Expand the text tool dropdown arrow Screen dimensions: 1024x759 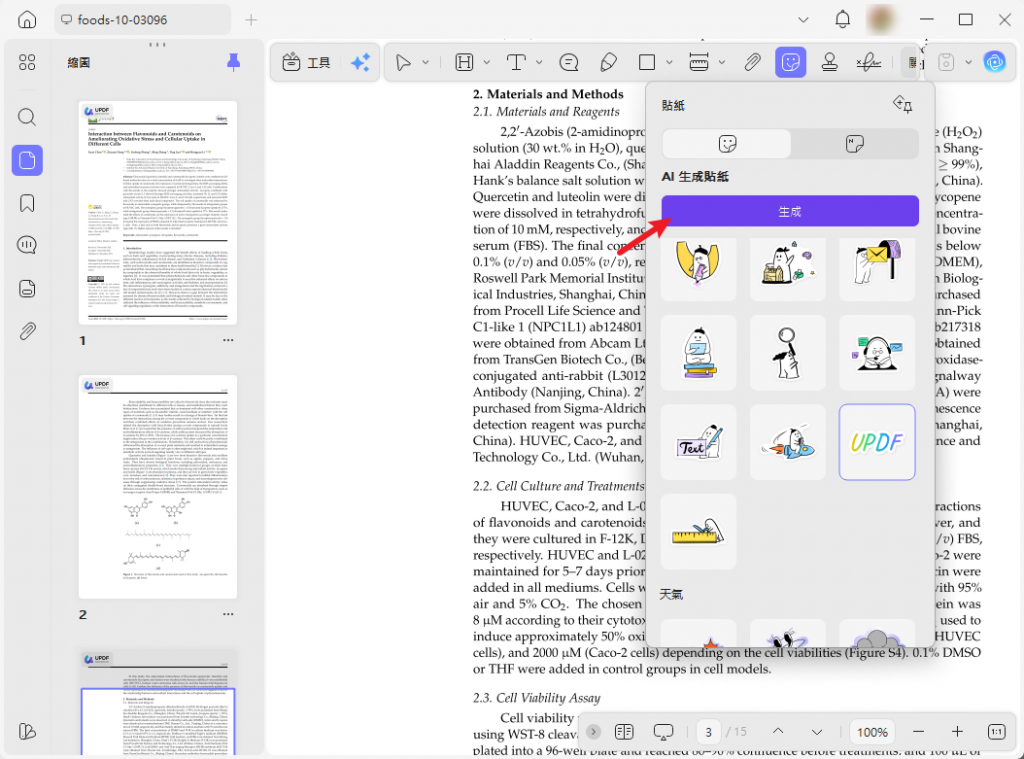point(539,63)
